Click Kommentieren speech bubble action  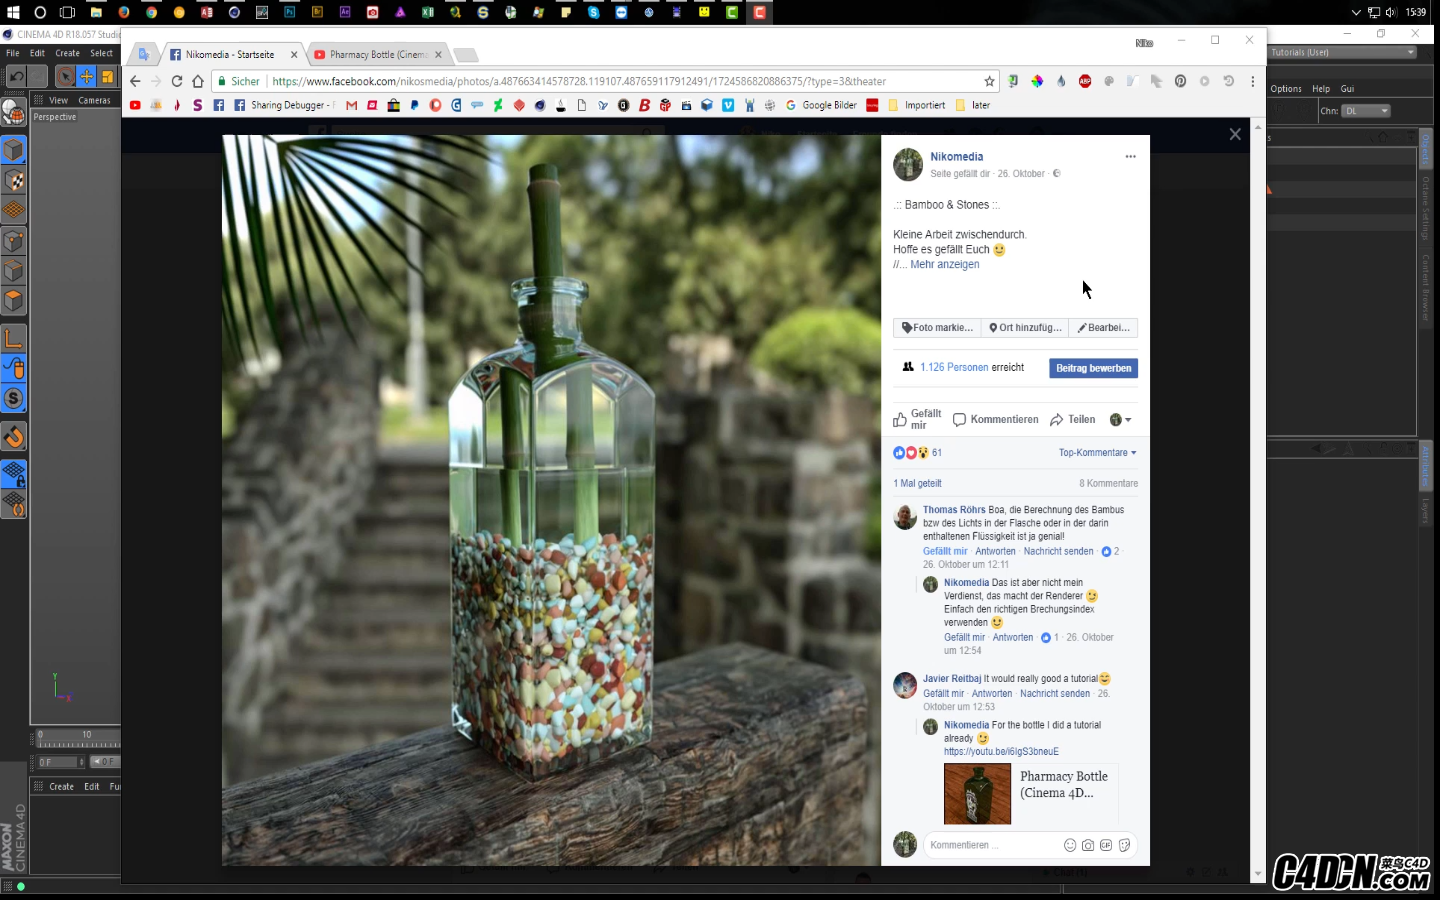[x=995, y=420]
